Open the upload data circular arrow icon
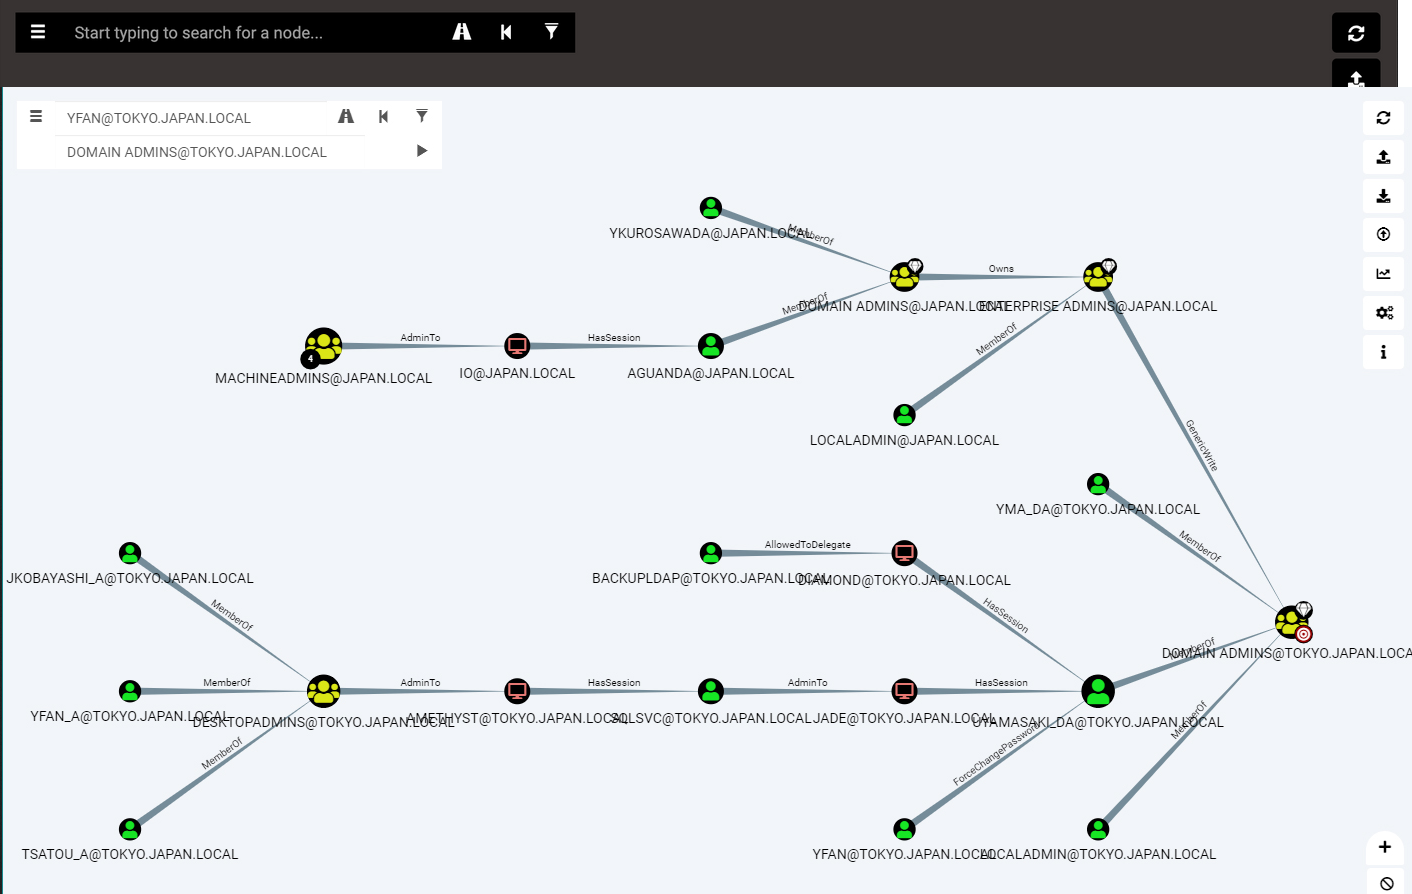 point(1384,234)
